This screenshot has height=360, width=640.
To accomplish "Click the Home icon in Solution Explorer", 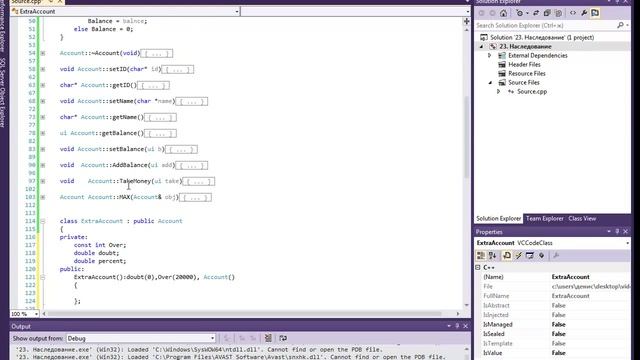I will (x=504, y=13).
